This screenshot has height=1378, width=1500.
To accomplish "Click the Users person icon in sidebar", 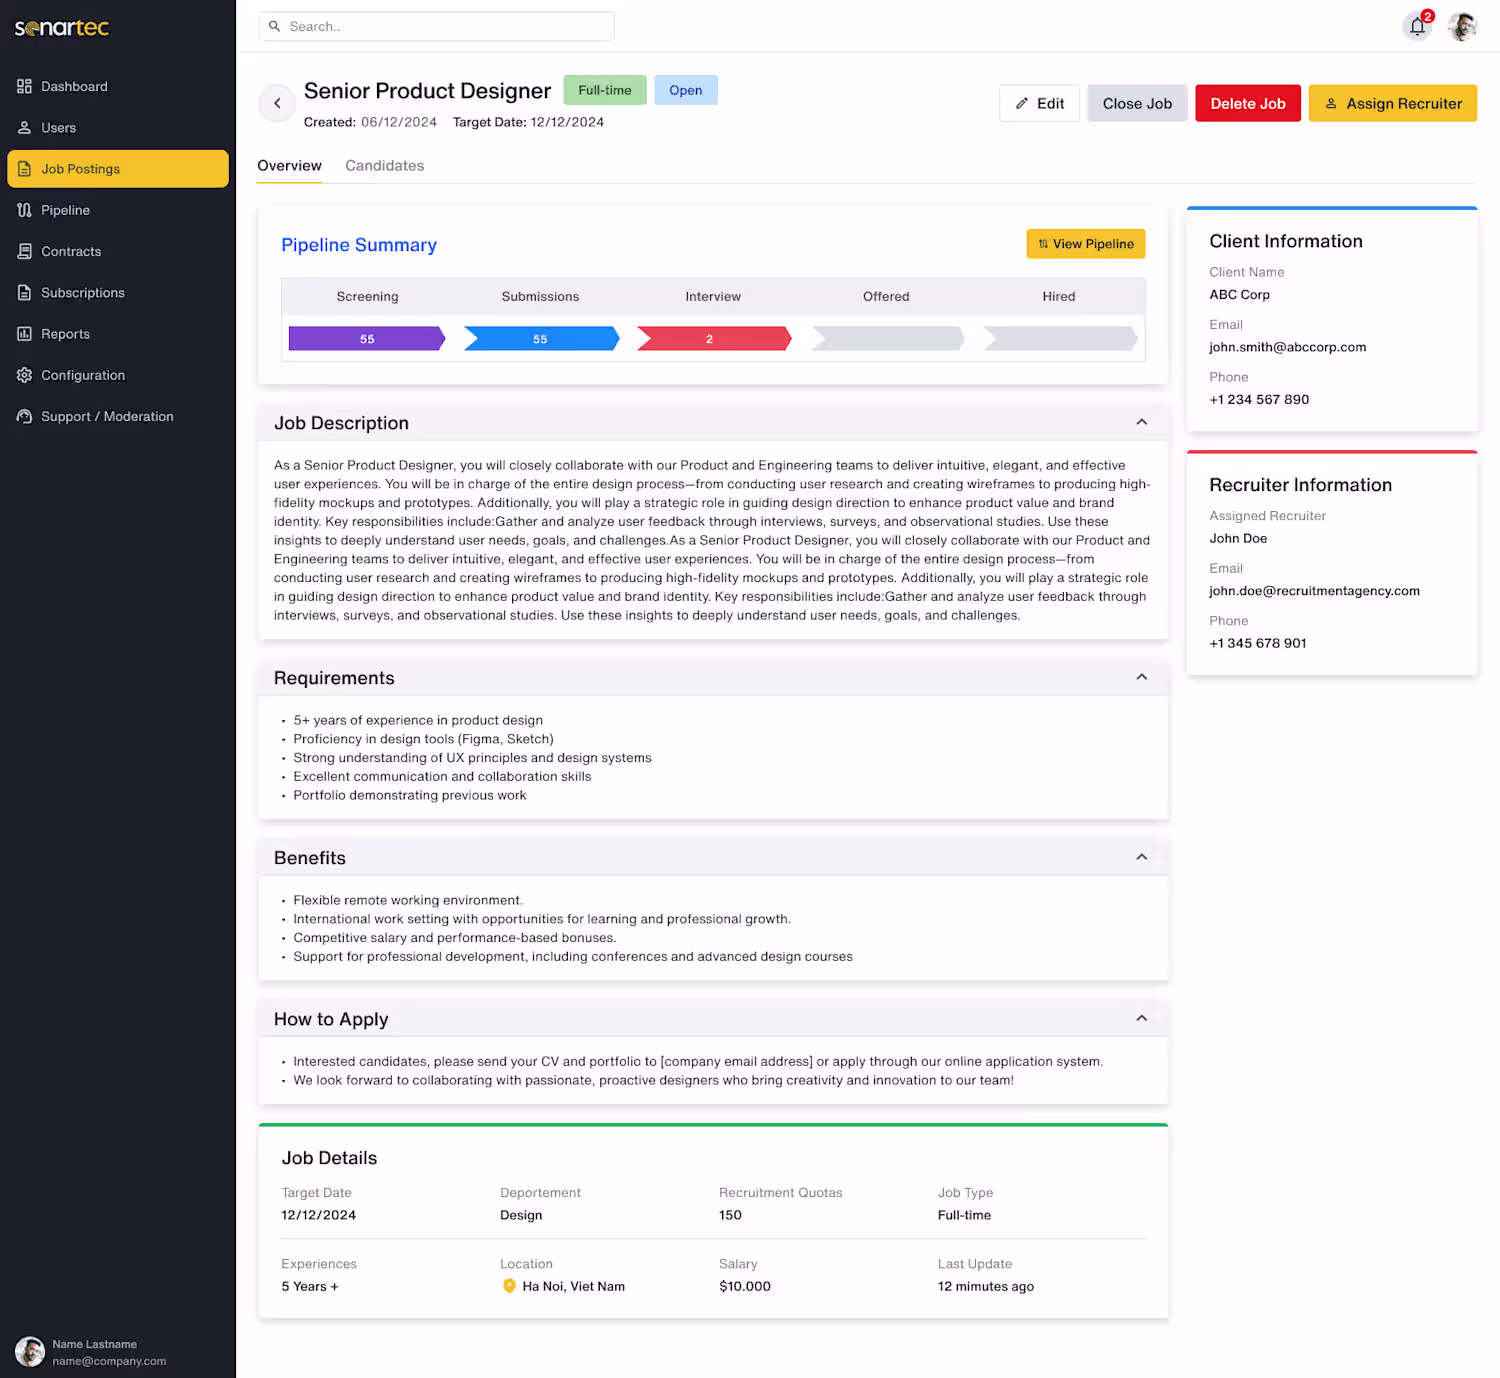I will pos(24,128).
